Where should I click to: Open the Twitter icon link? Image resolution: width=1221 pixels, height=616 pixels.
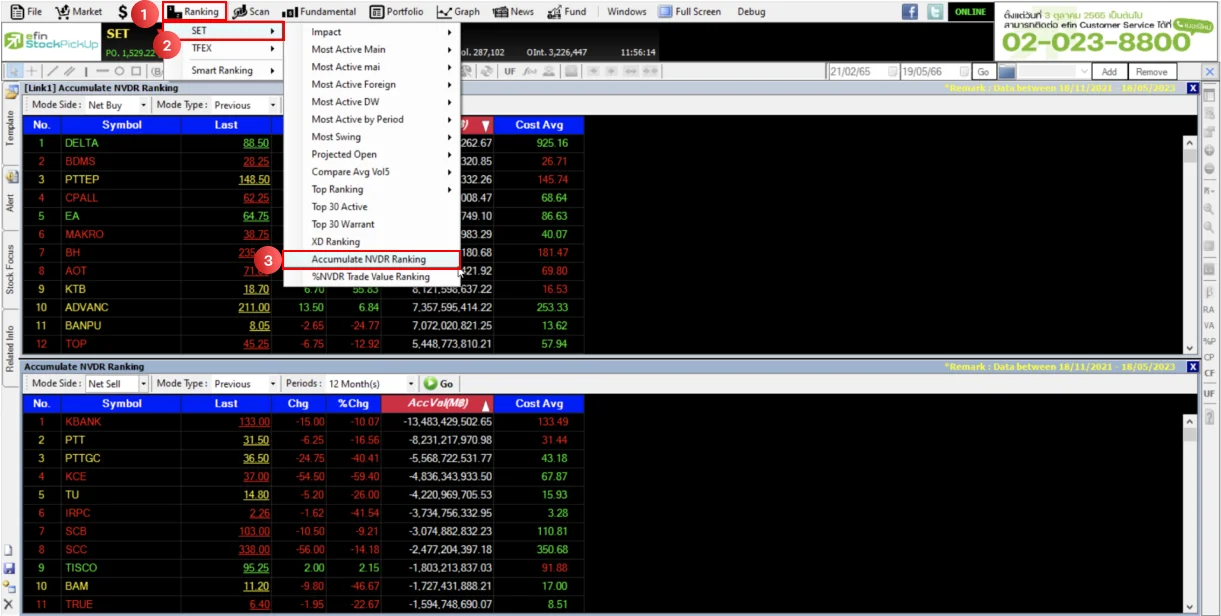pos(935,12)
